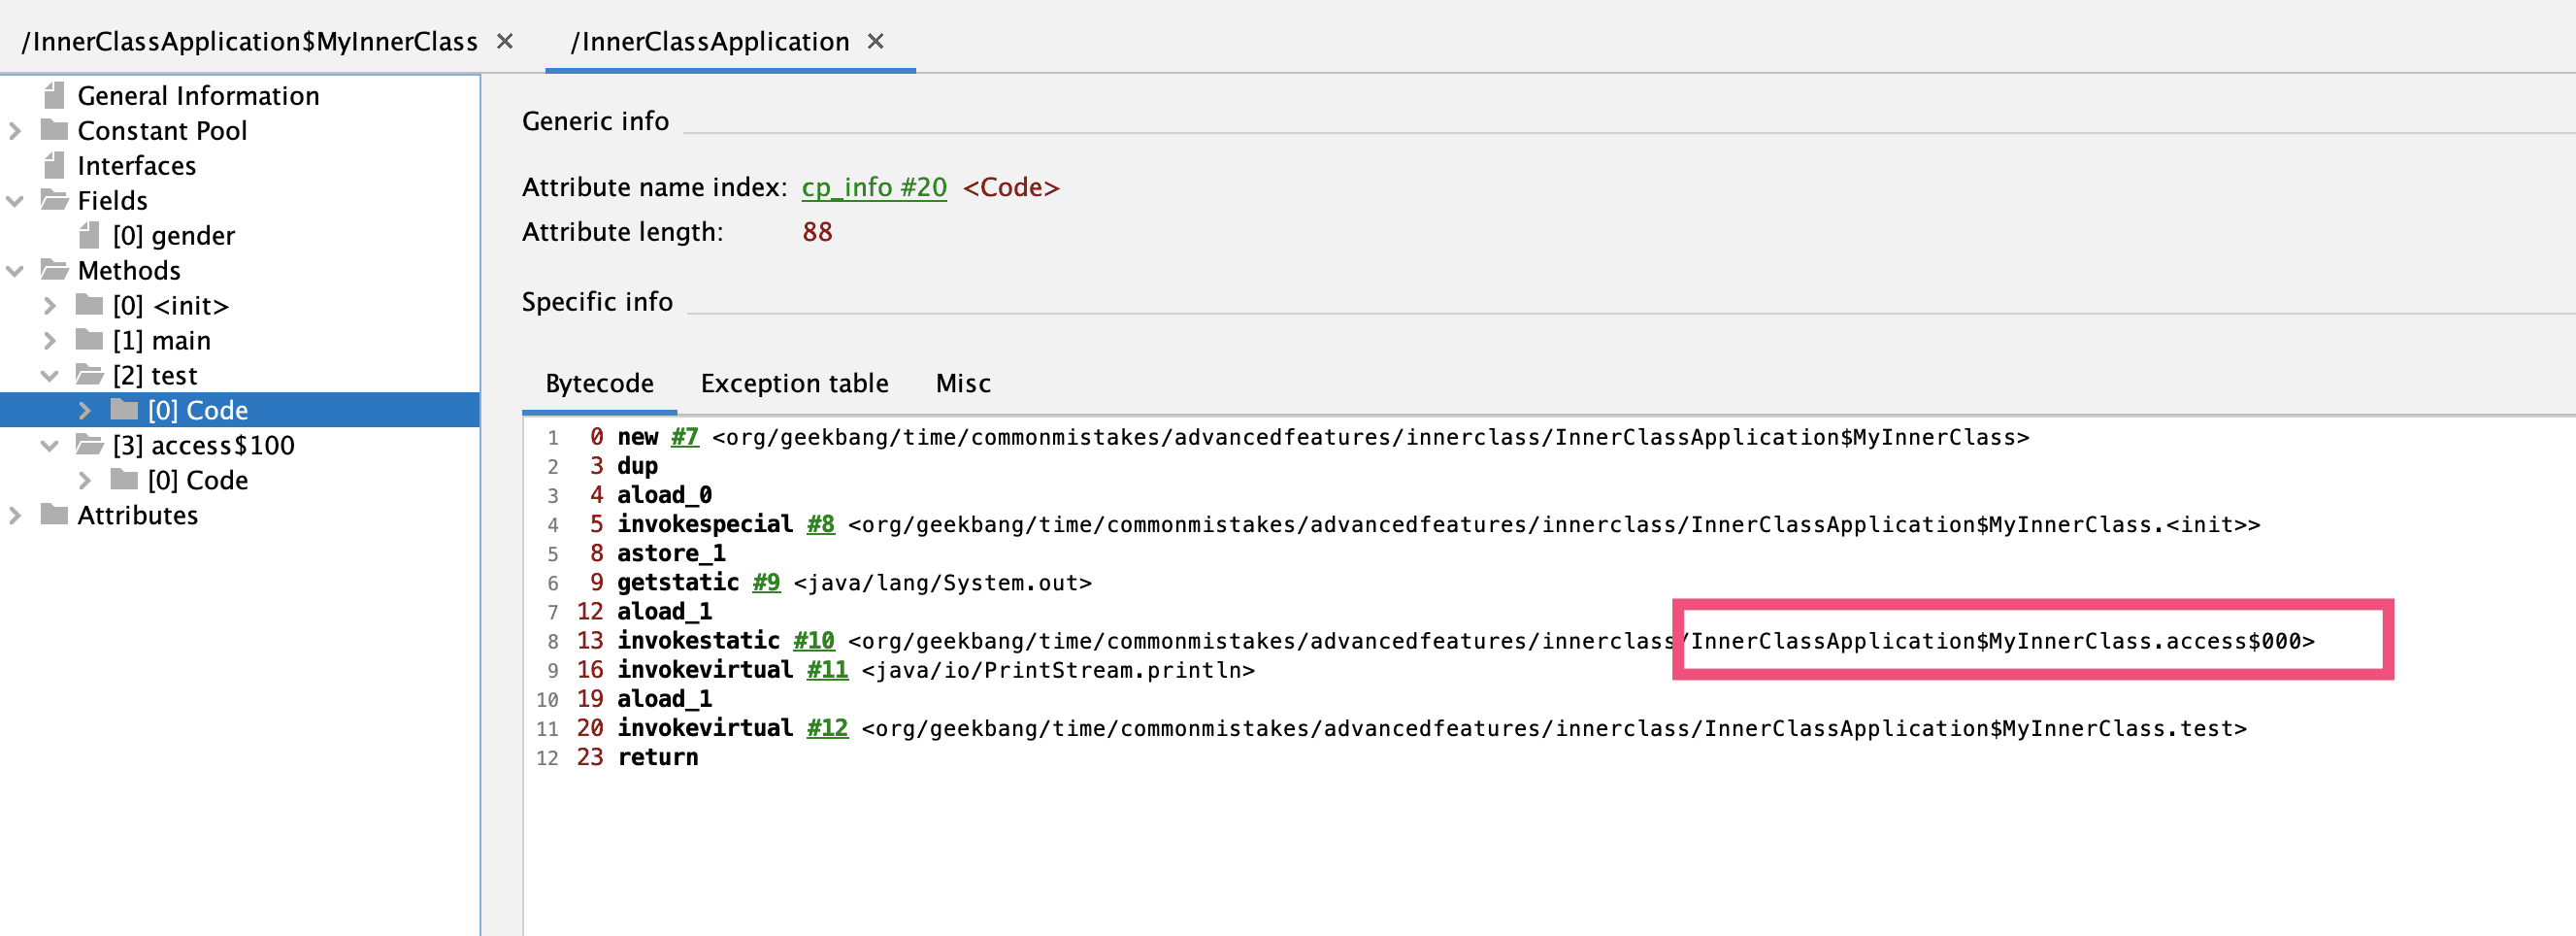The image size is (2576, 936).
Task: Expand the [1] main method node
Action: tap(50, 340)
